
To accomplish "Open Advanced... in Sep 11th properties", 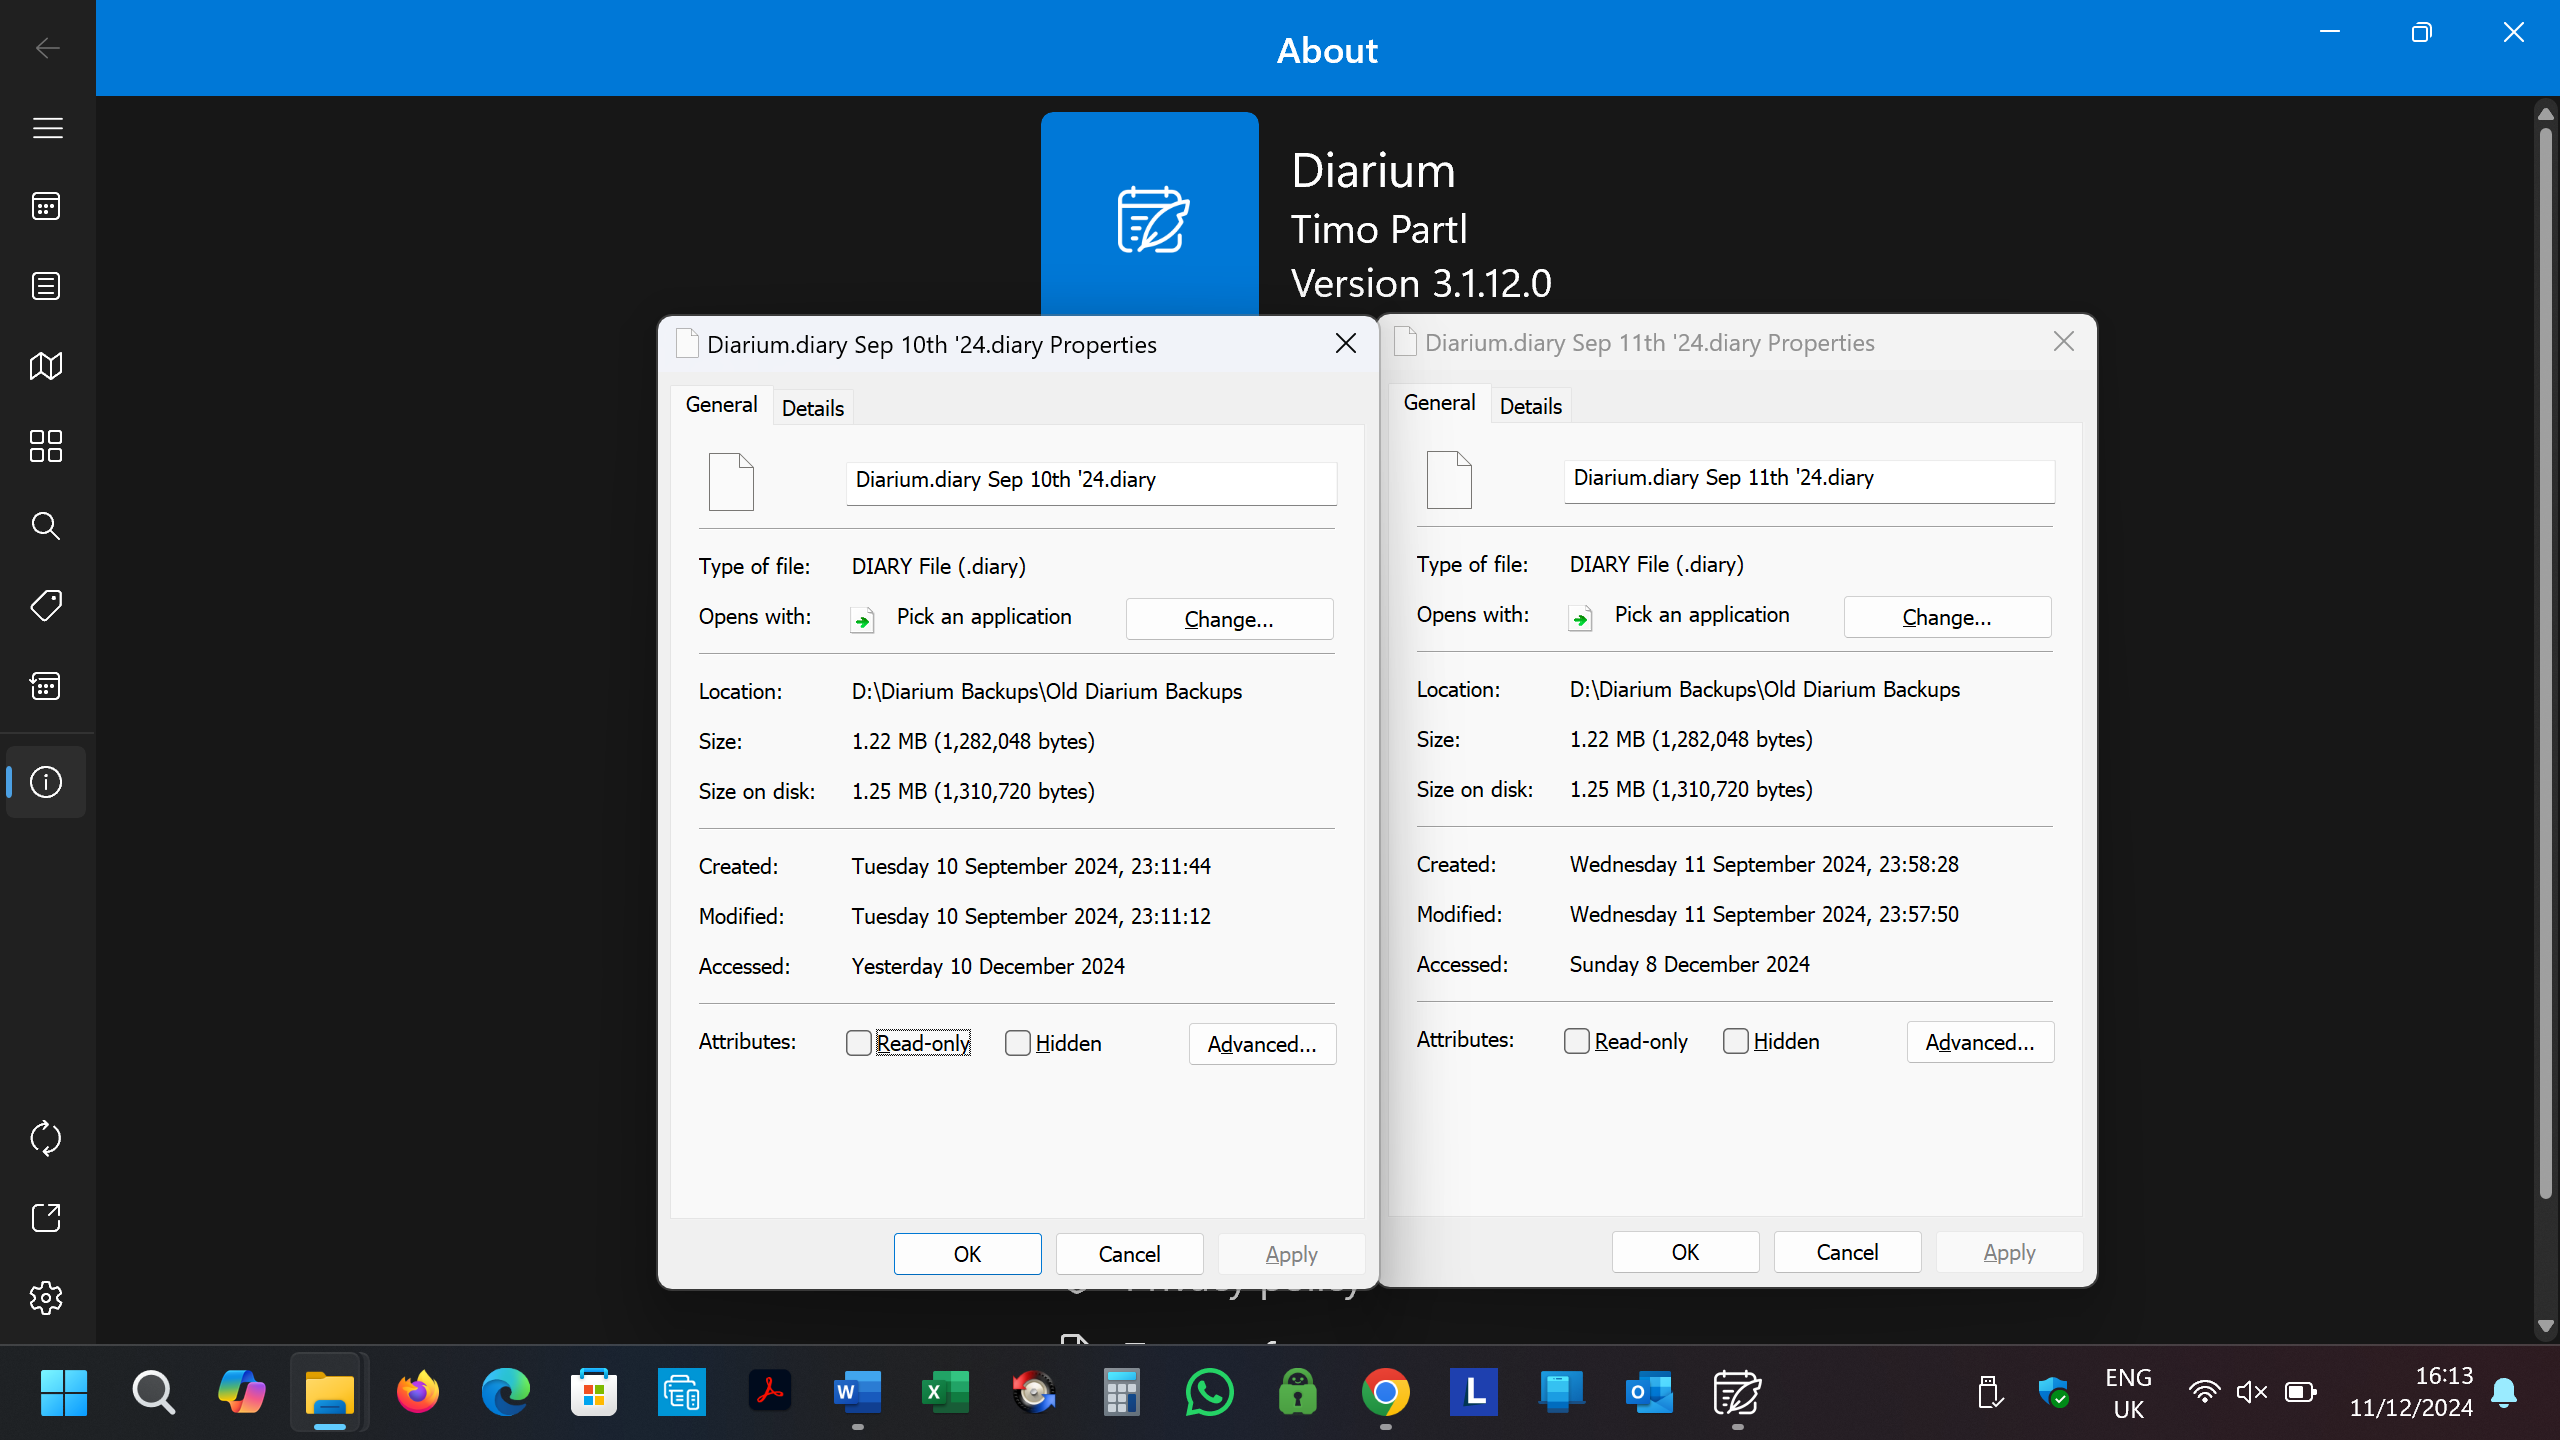I will (1980, 1042).
